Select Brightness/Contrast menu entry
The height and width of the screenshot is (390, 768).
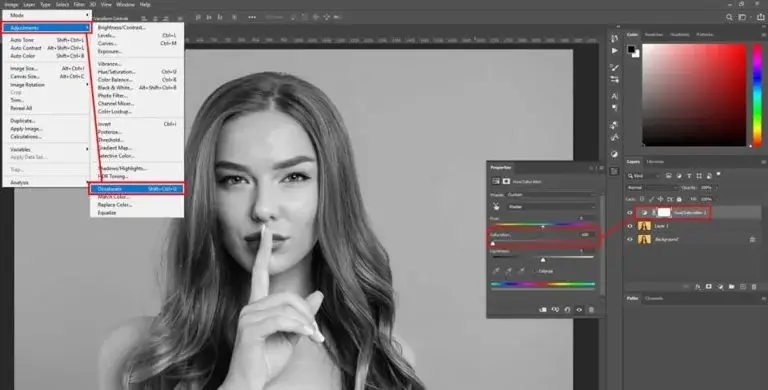[137, 27]
